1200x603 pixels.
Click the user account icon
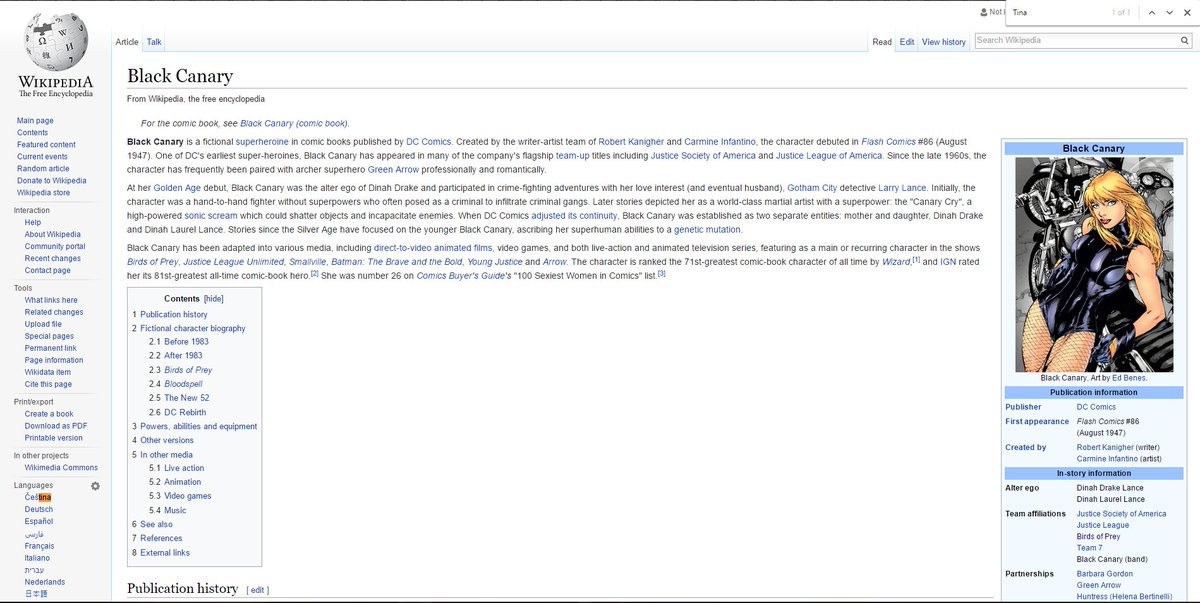point(982,12)
